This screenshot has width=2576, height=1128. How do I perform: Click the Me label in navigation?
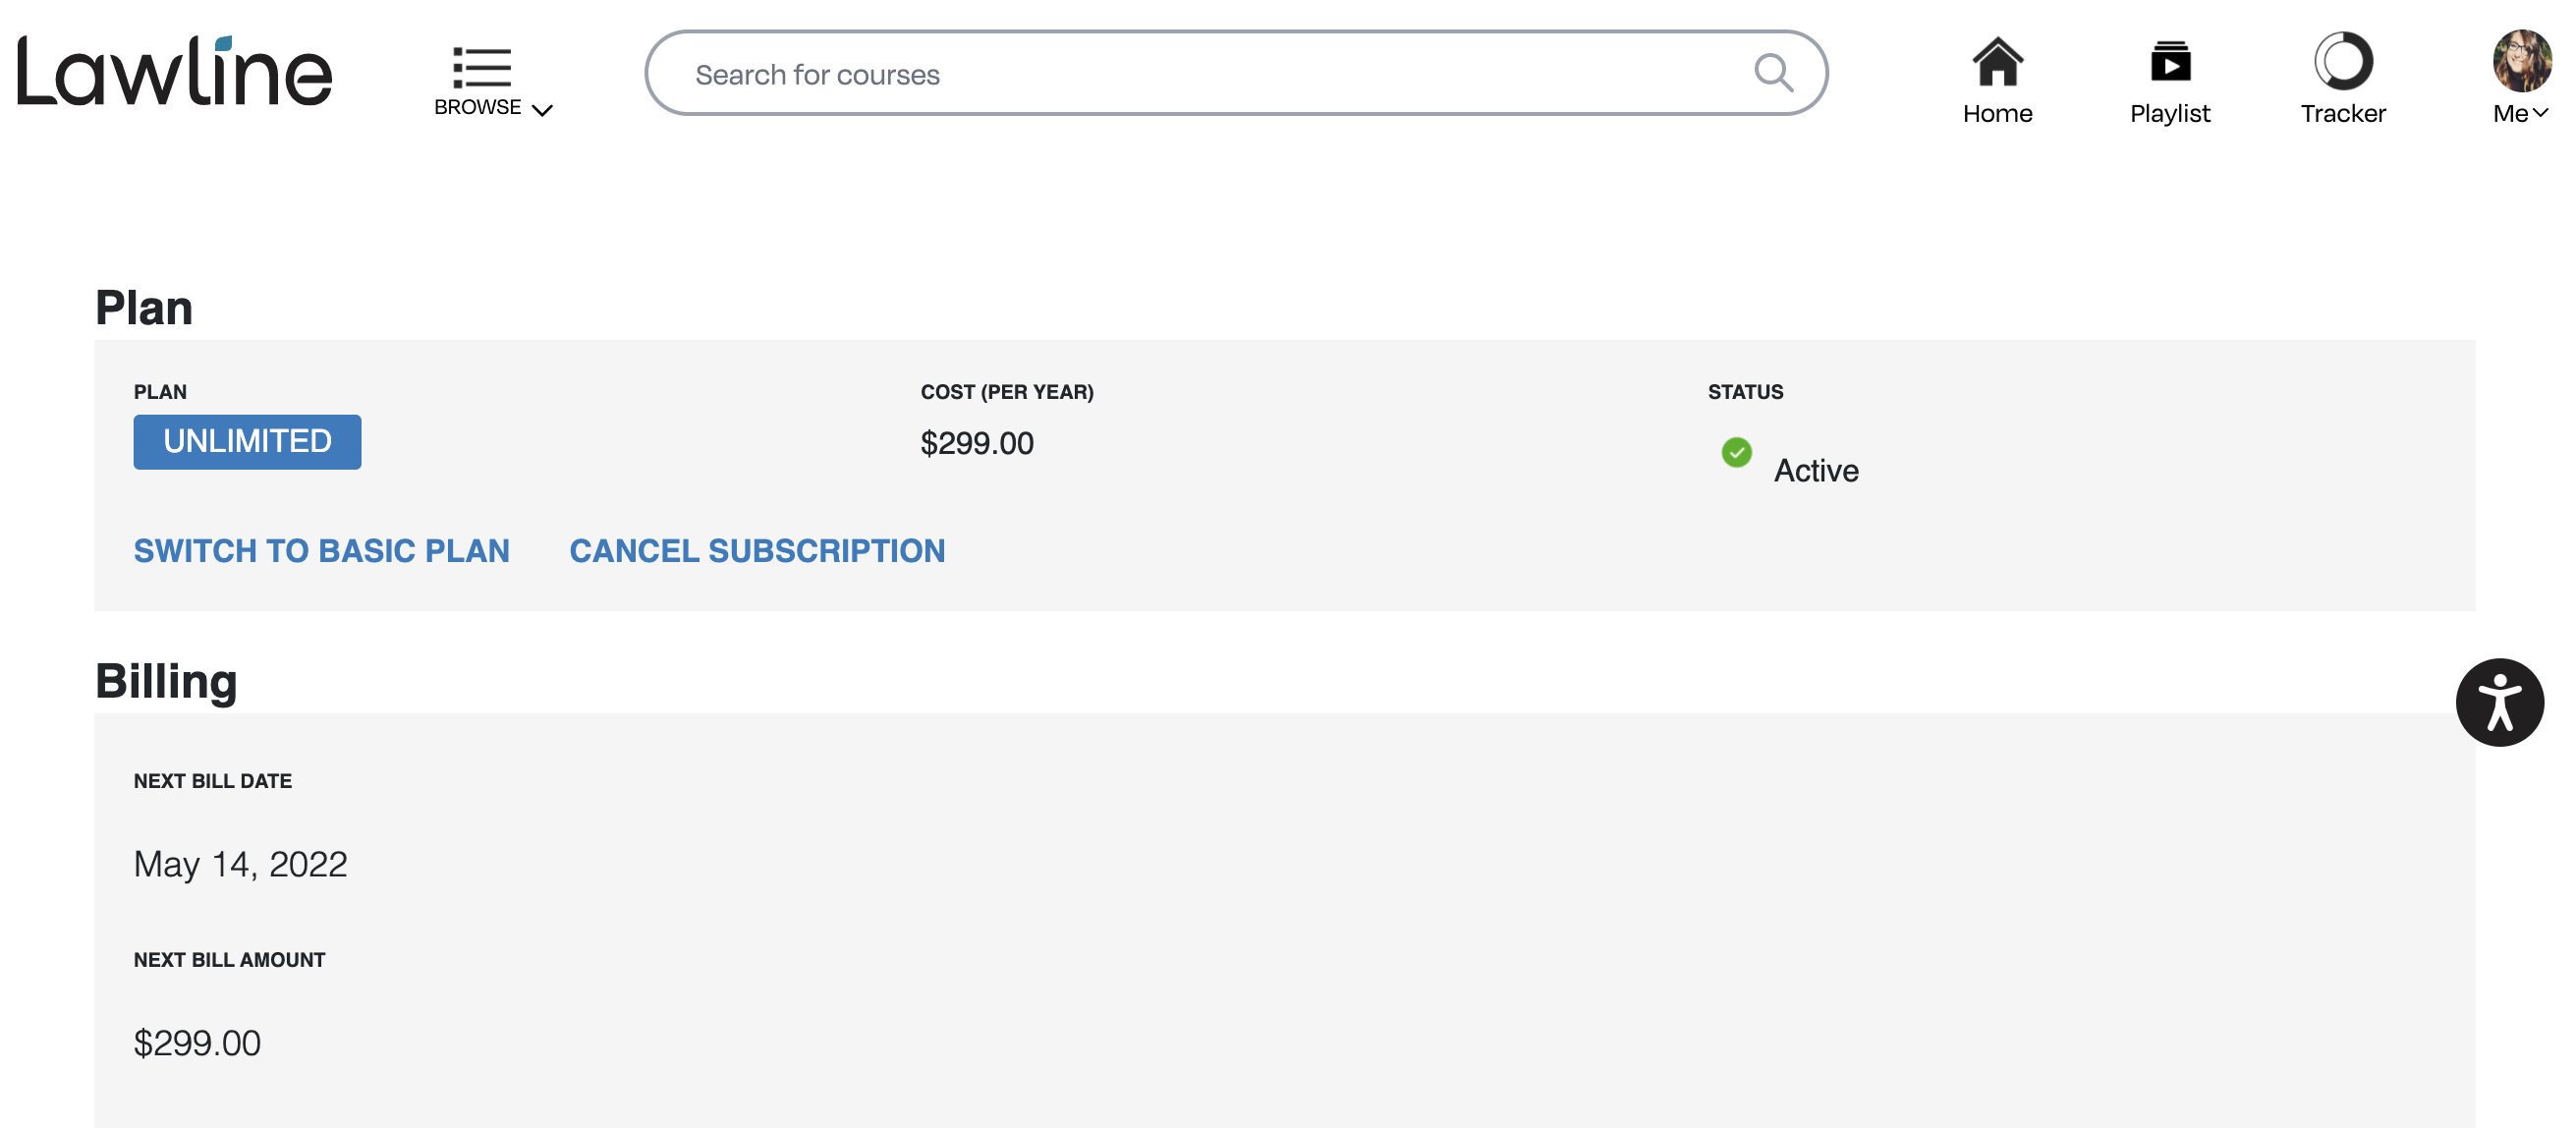point(2510,113)
